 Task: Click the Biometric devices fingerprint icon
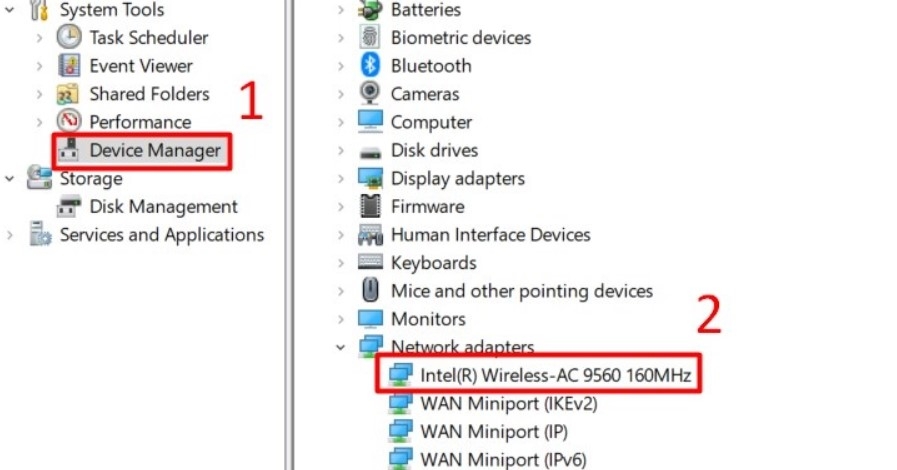pos(371,38)
